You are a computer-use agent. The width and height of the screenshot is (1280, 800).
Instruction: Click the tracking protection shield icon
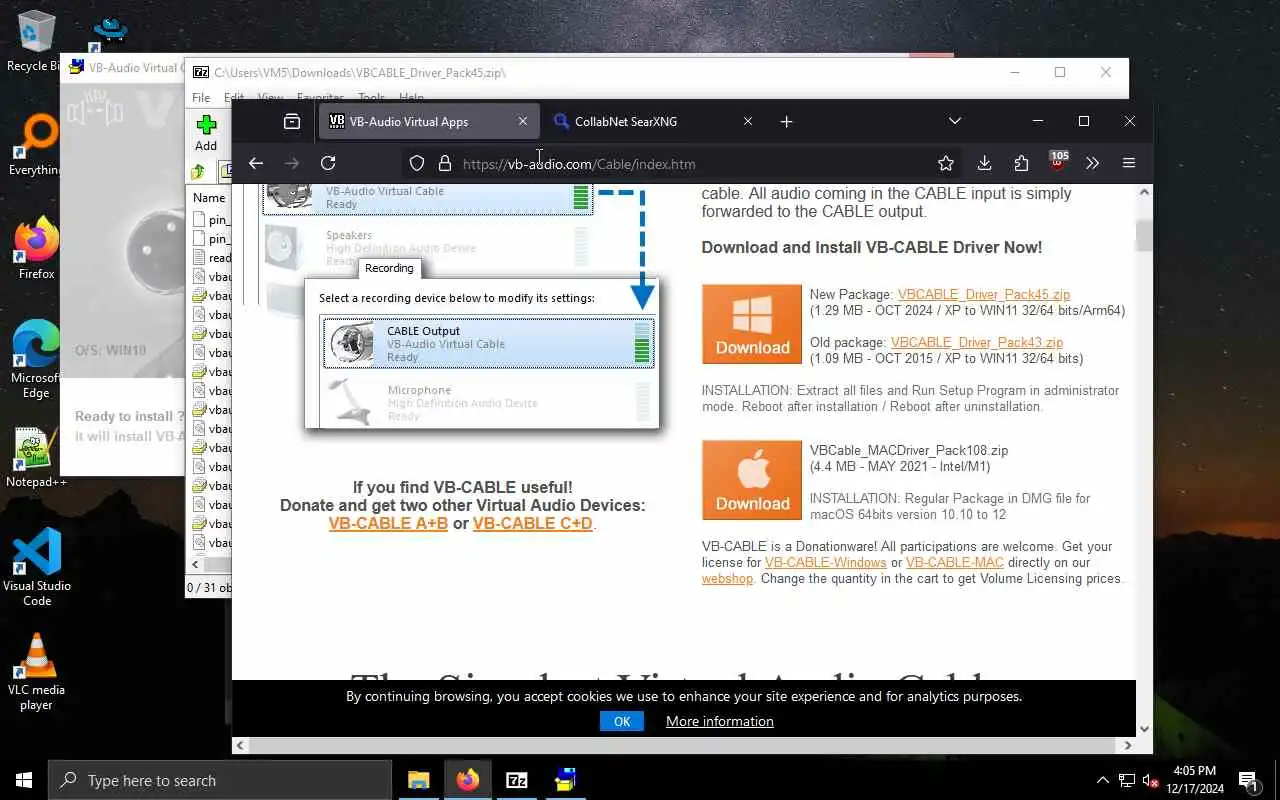click(x=417, y=163)
